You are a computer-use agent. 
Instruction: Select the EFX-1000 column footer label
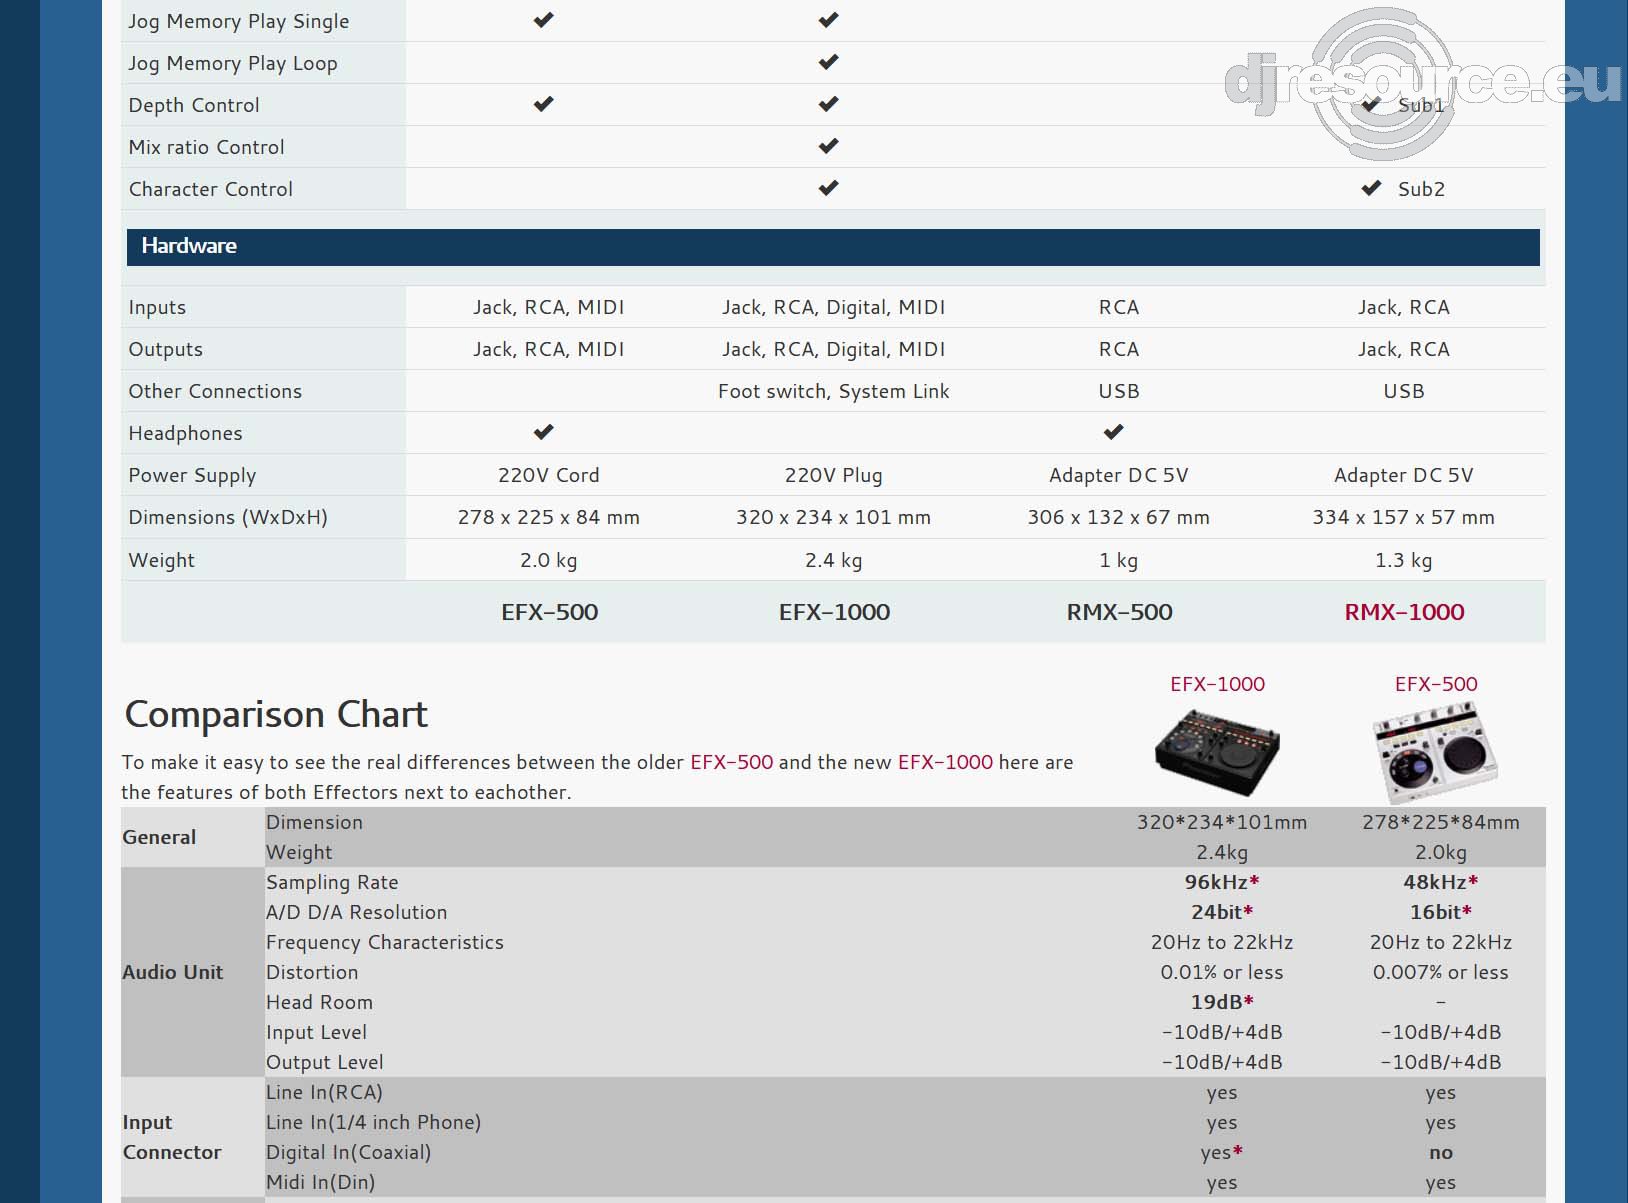(834, 612)
